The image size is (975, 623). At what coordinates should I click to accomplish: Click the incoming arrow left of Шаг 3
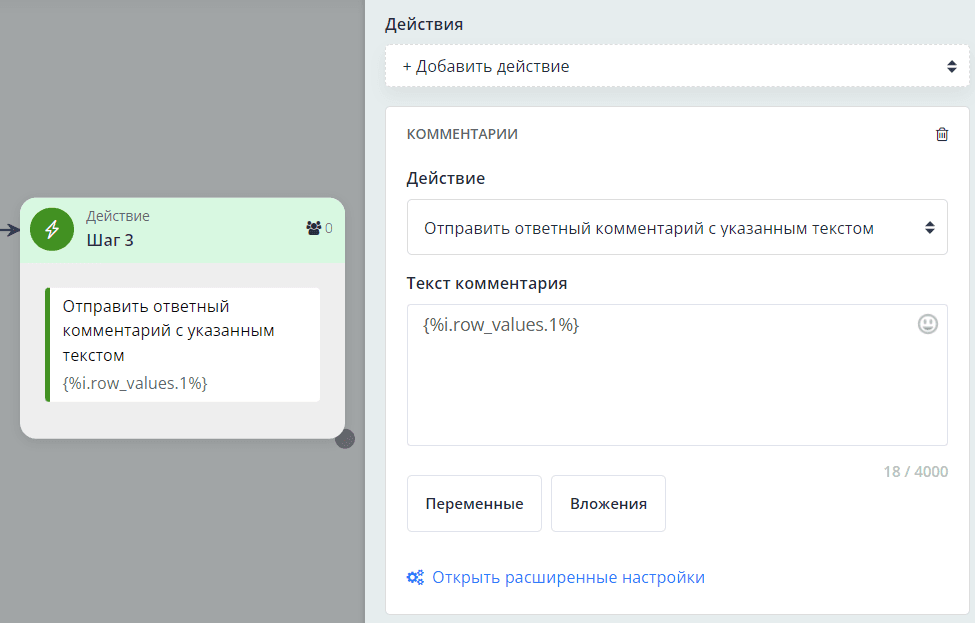click(9, 230)
